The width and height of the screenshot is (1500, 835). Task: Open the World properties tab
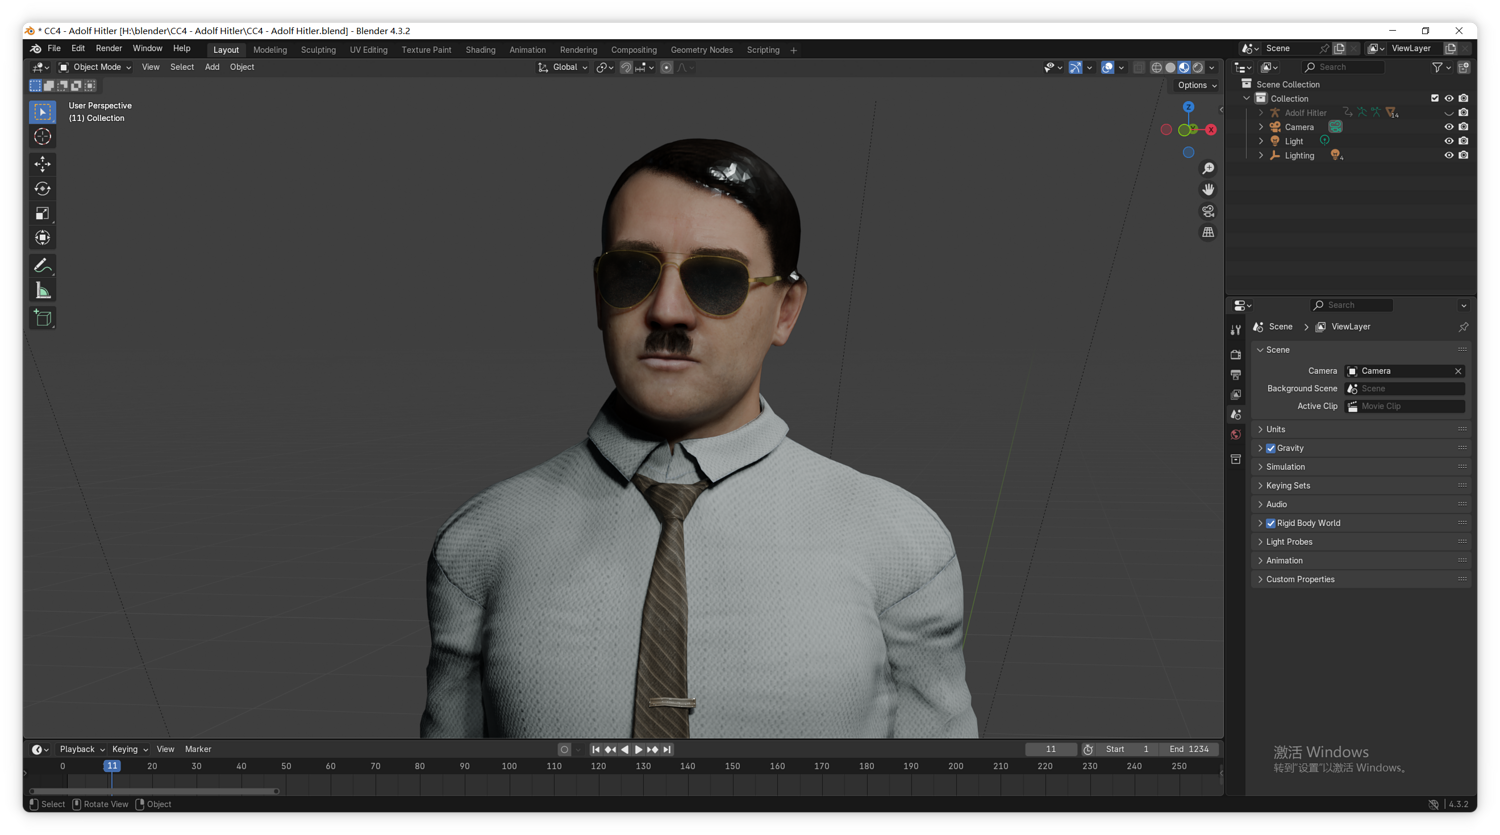1236,435
